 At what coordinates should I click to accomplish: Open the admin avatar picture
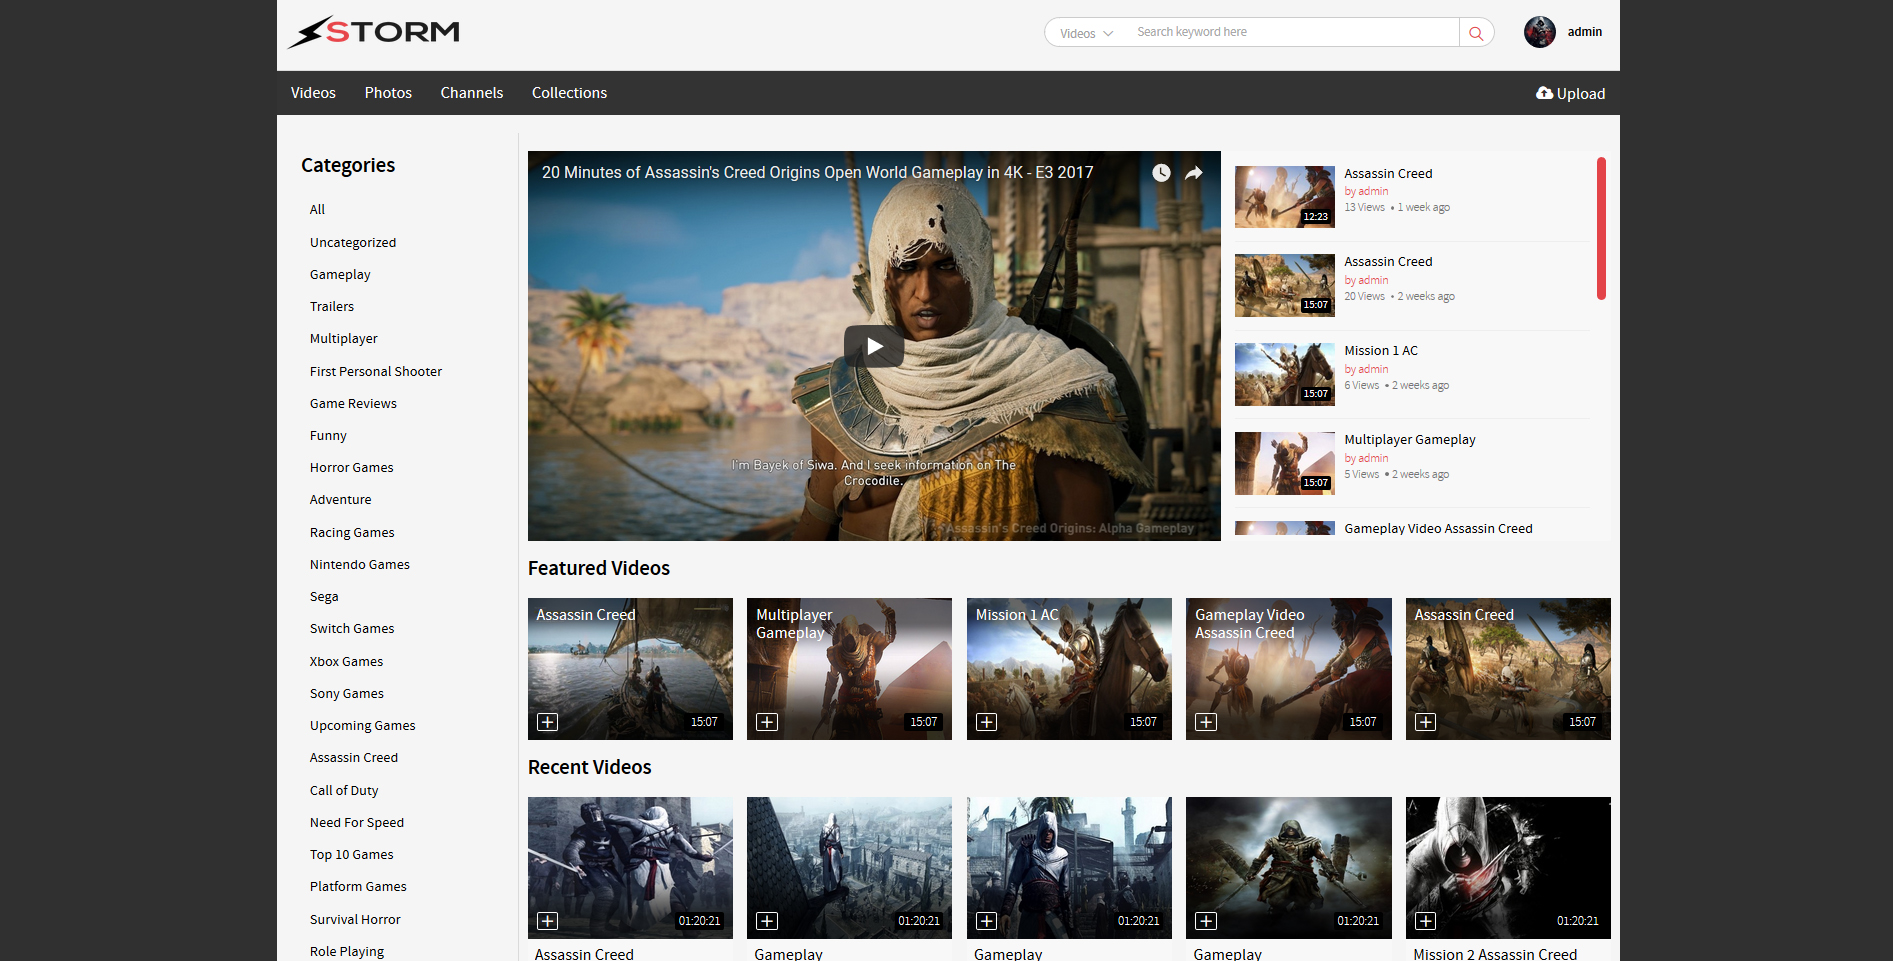point(1540,32)
